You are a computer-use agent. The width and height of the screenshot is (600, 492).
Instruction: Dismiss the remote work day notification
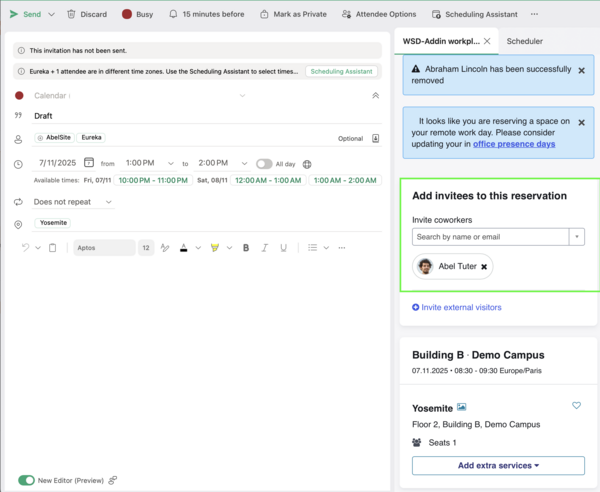[581, 123]
